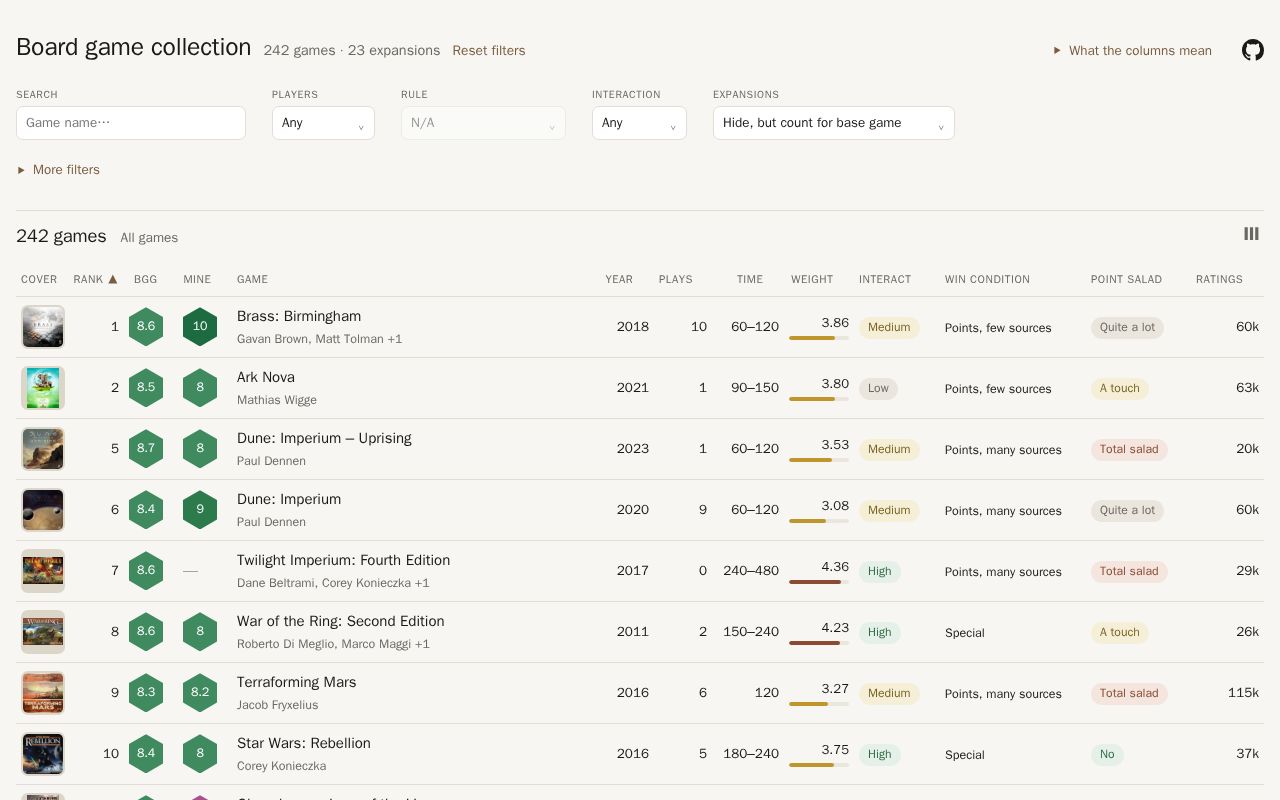The width and height of the screenshot is (1280, 800).
Task: Expand More filters
Action: [58, 170]
